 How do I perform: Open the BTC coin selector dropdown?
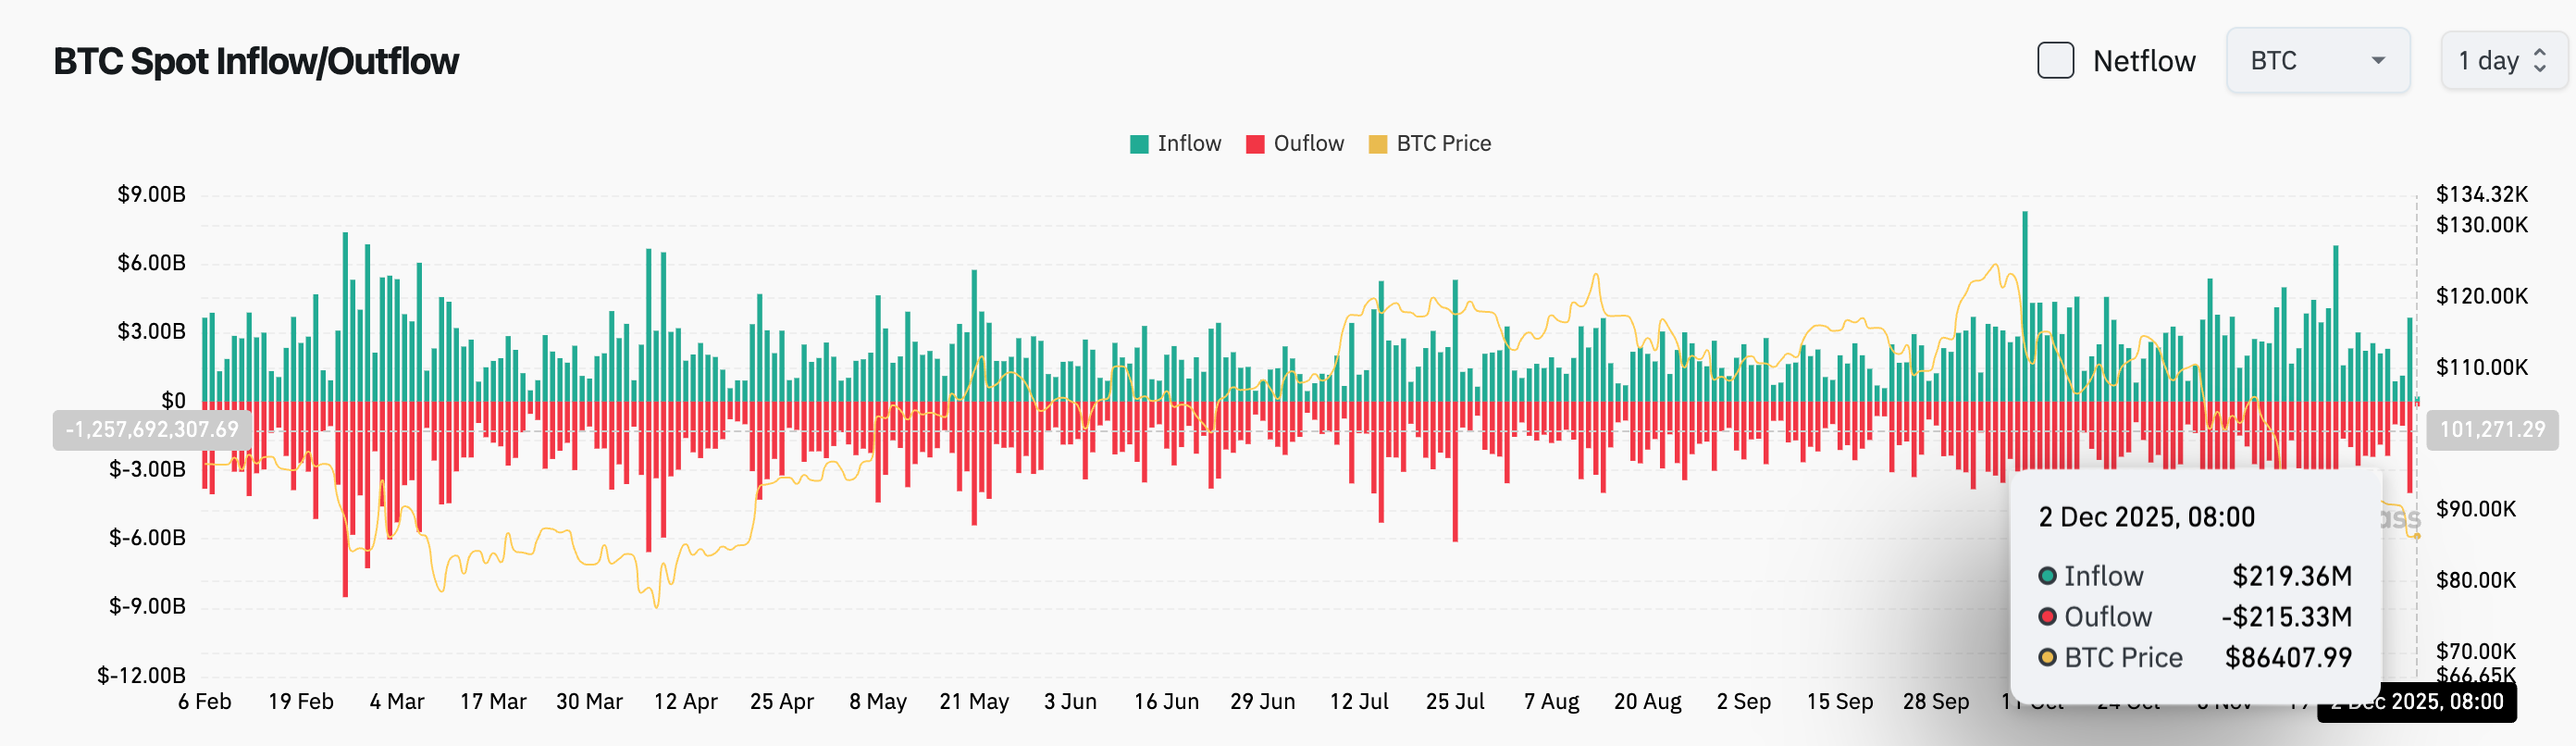(2318, 60)
